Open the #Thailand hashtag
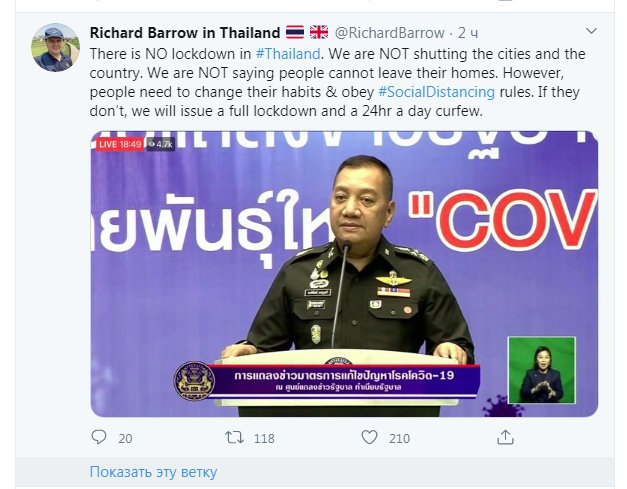627x489 pixels. (x=288, y=54)
